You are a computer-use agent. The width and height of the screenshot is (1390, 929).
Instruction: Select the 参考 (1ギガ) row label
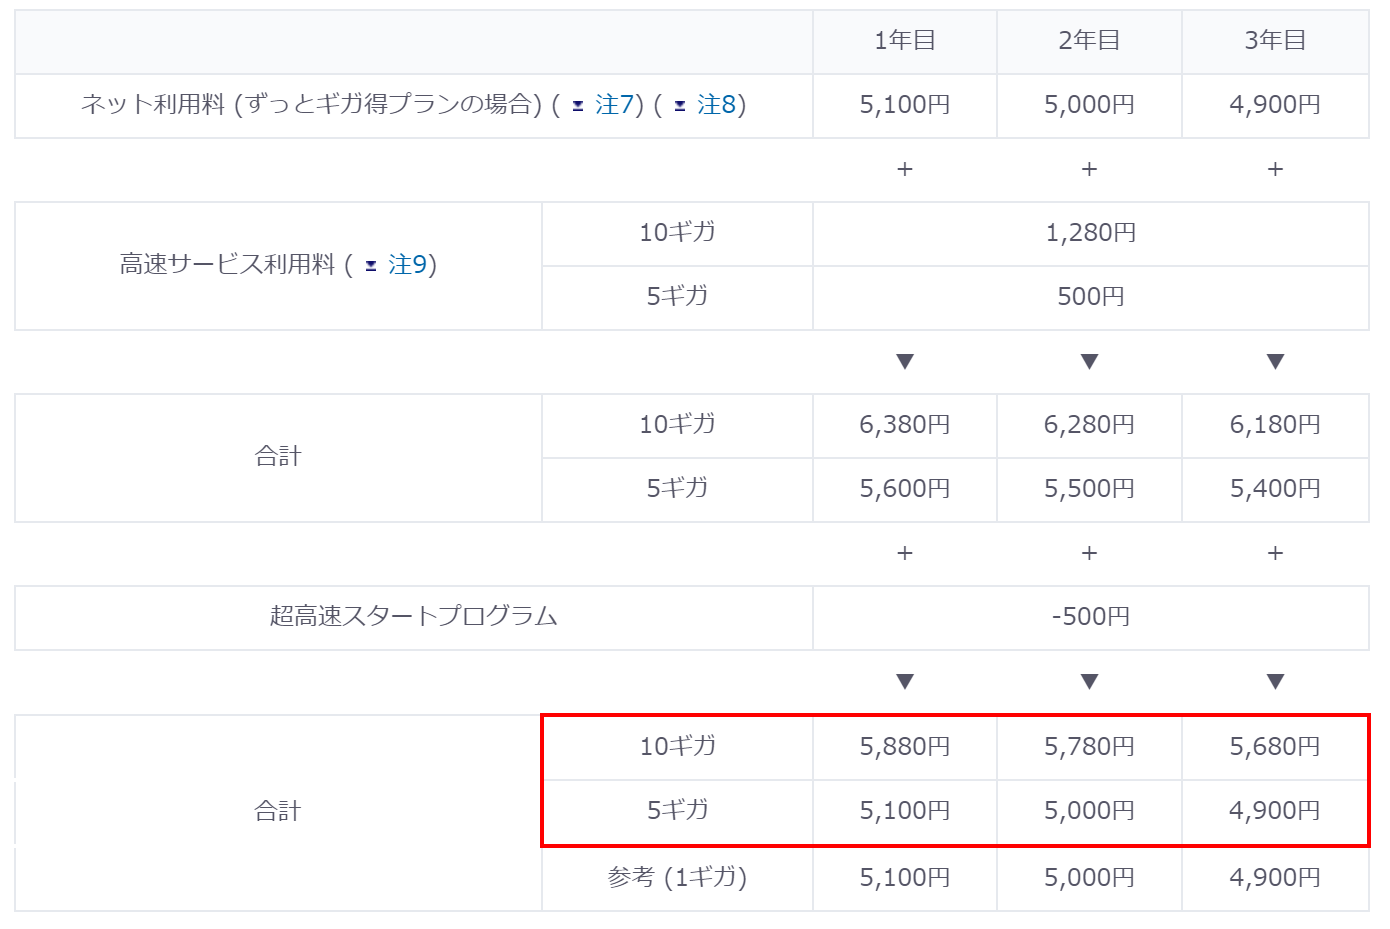[x=677, y=878]
